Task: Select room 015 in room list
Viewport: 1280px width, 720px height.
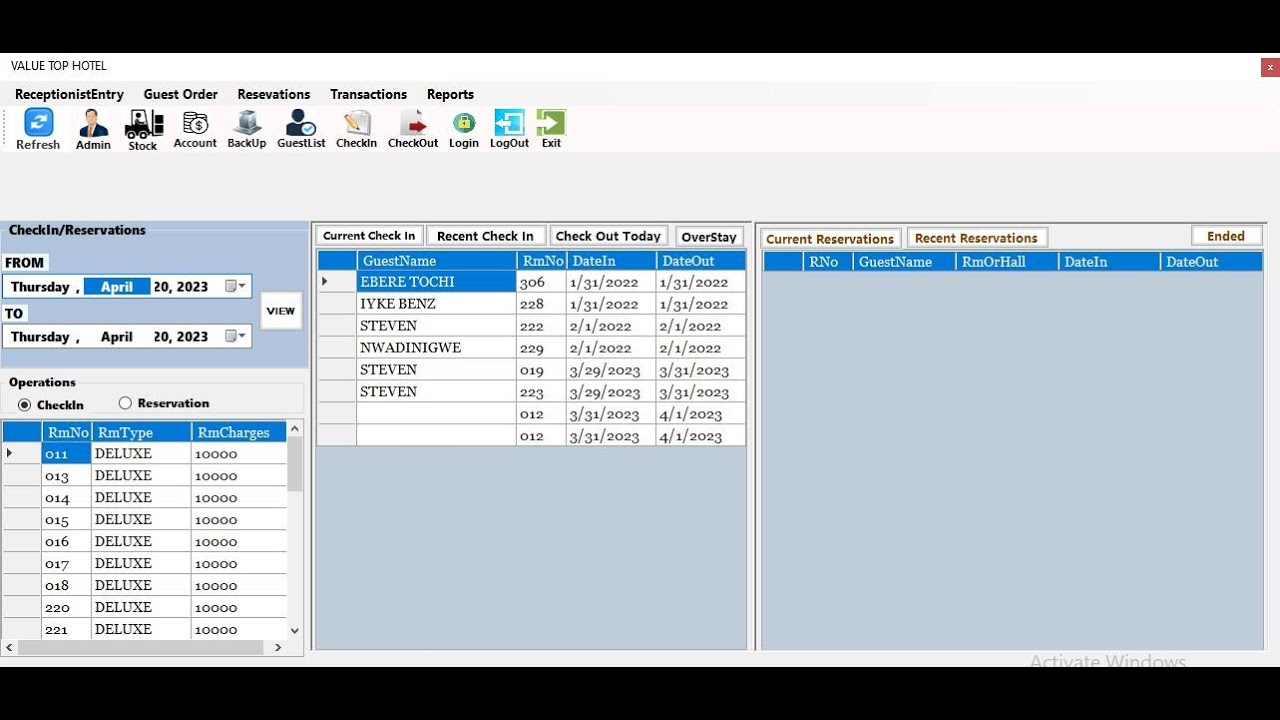Action: coord(145,520)
